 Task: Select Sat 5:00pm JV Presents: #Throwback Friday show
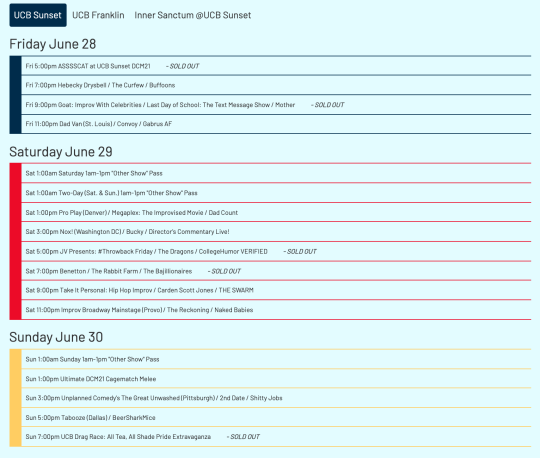[x=276, y=251]
